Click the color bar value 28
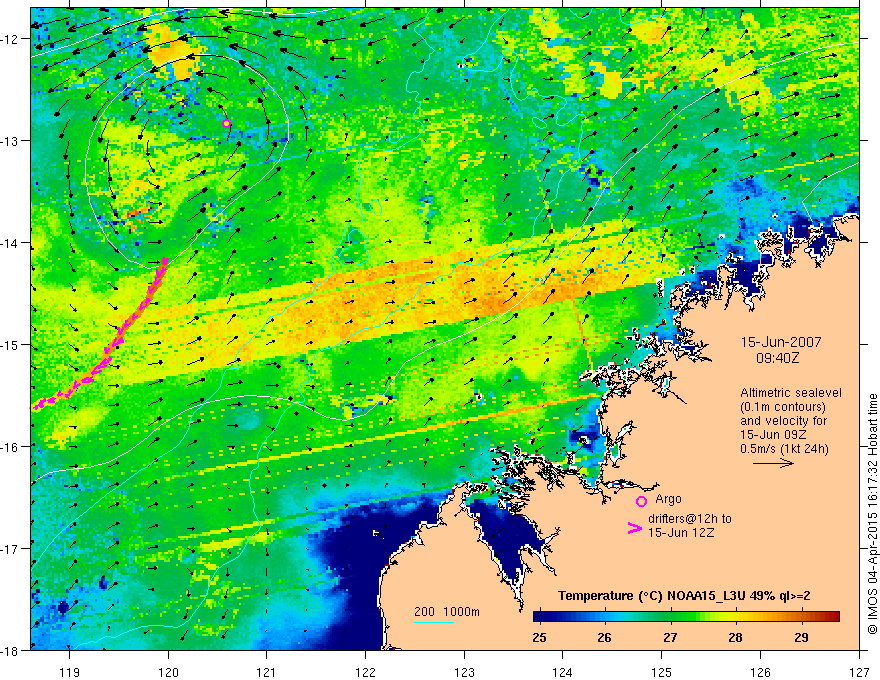This screenshot has height=680, width=880. (735, 637)
